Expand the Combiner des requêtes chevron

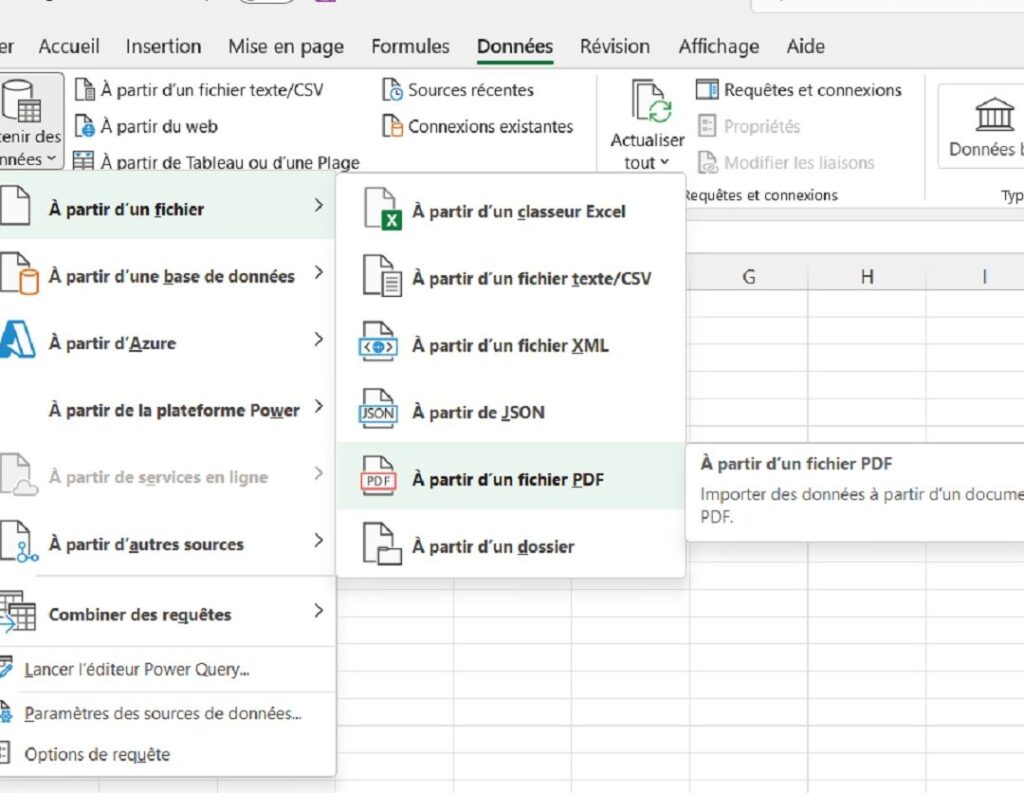(x=318, y=611)
